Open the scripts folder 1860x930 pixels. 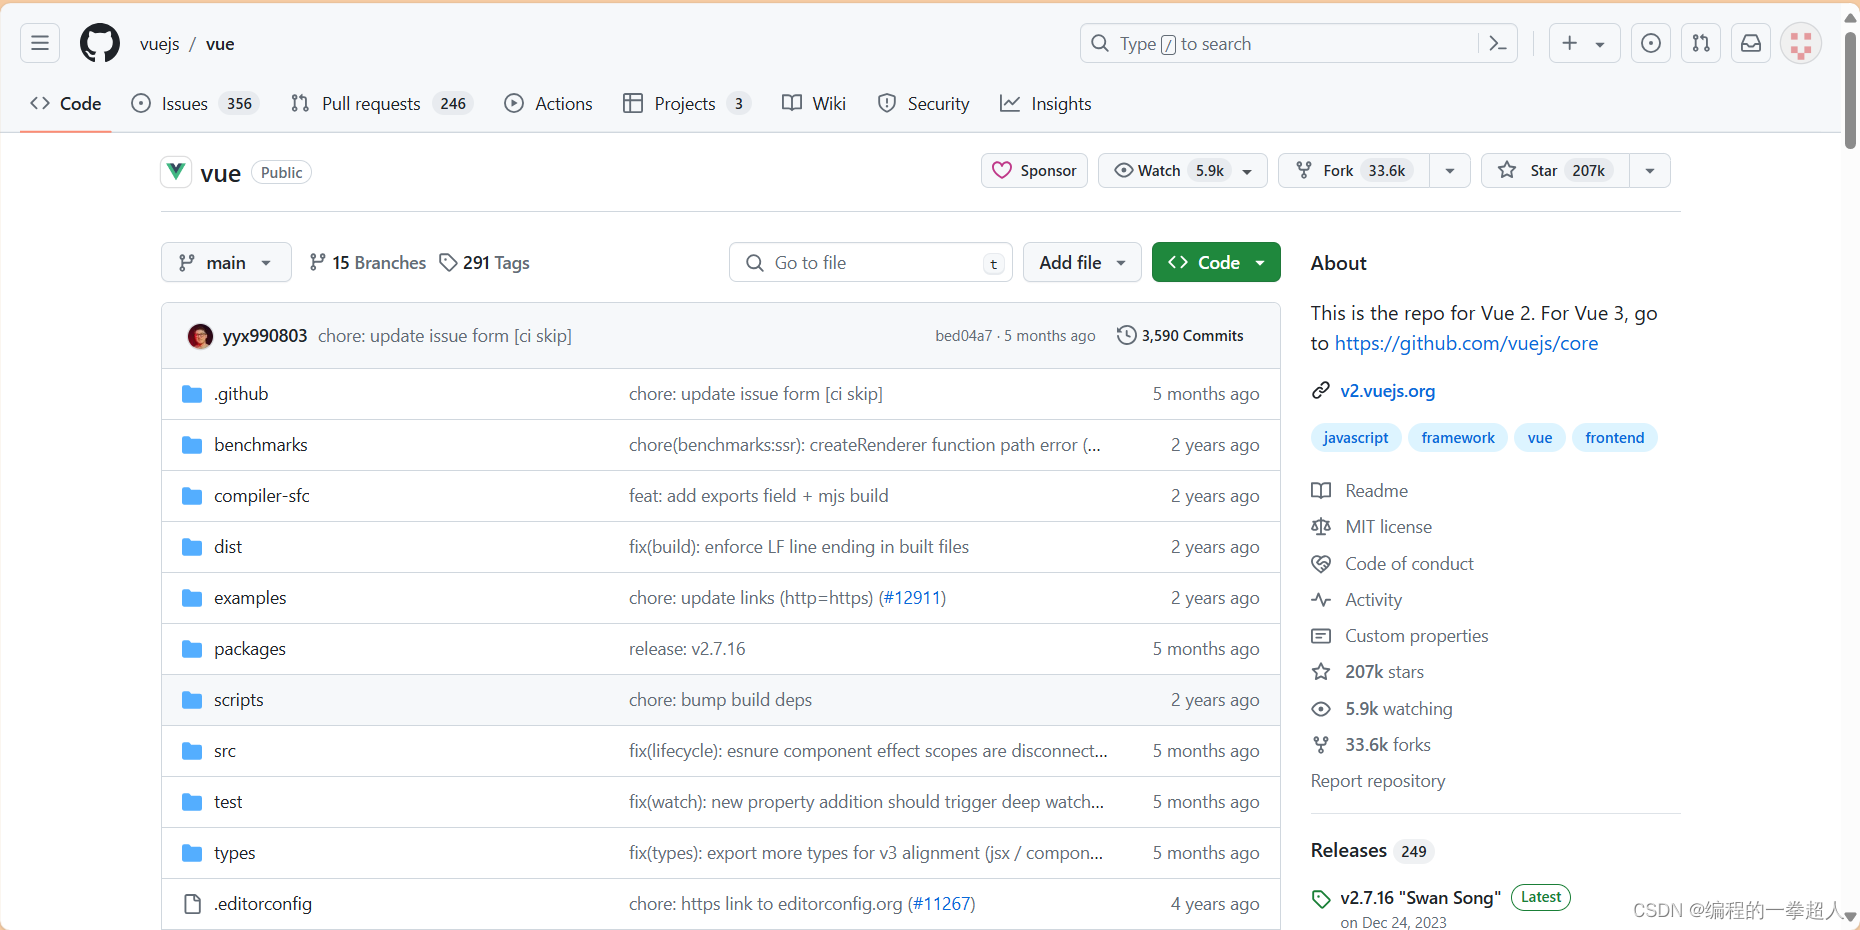239,700
